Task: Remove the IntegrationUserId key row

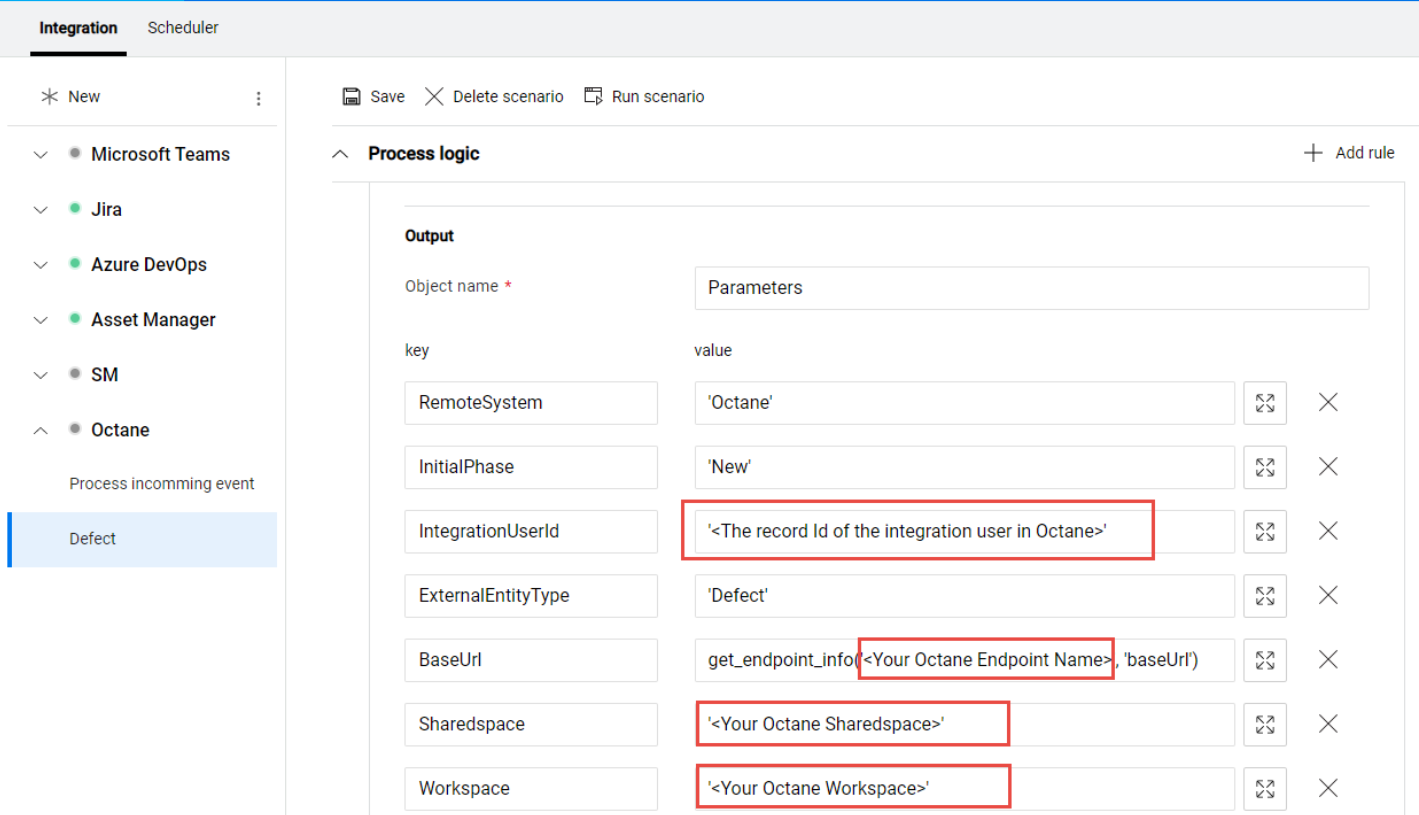Action: pyautogui.click(x=1328, y=531)
